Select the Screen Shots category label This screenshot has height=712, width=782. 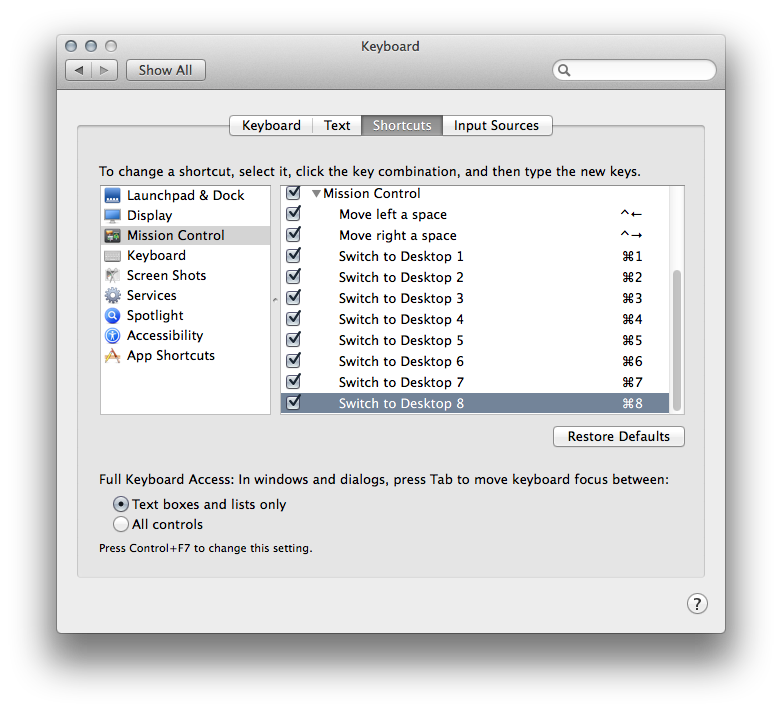coord(167,275)
